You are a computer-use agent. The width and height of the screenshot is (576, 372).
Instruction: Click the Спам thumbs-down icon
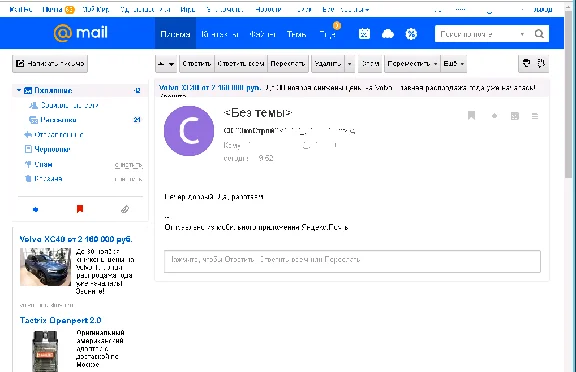(x=28, y=164)
